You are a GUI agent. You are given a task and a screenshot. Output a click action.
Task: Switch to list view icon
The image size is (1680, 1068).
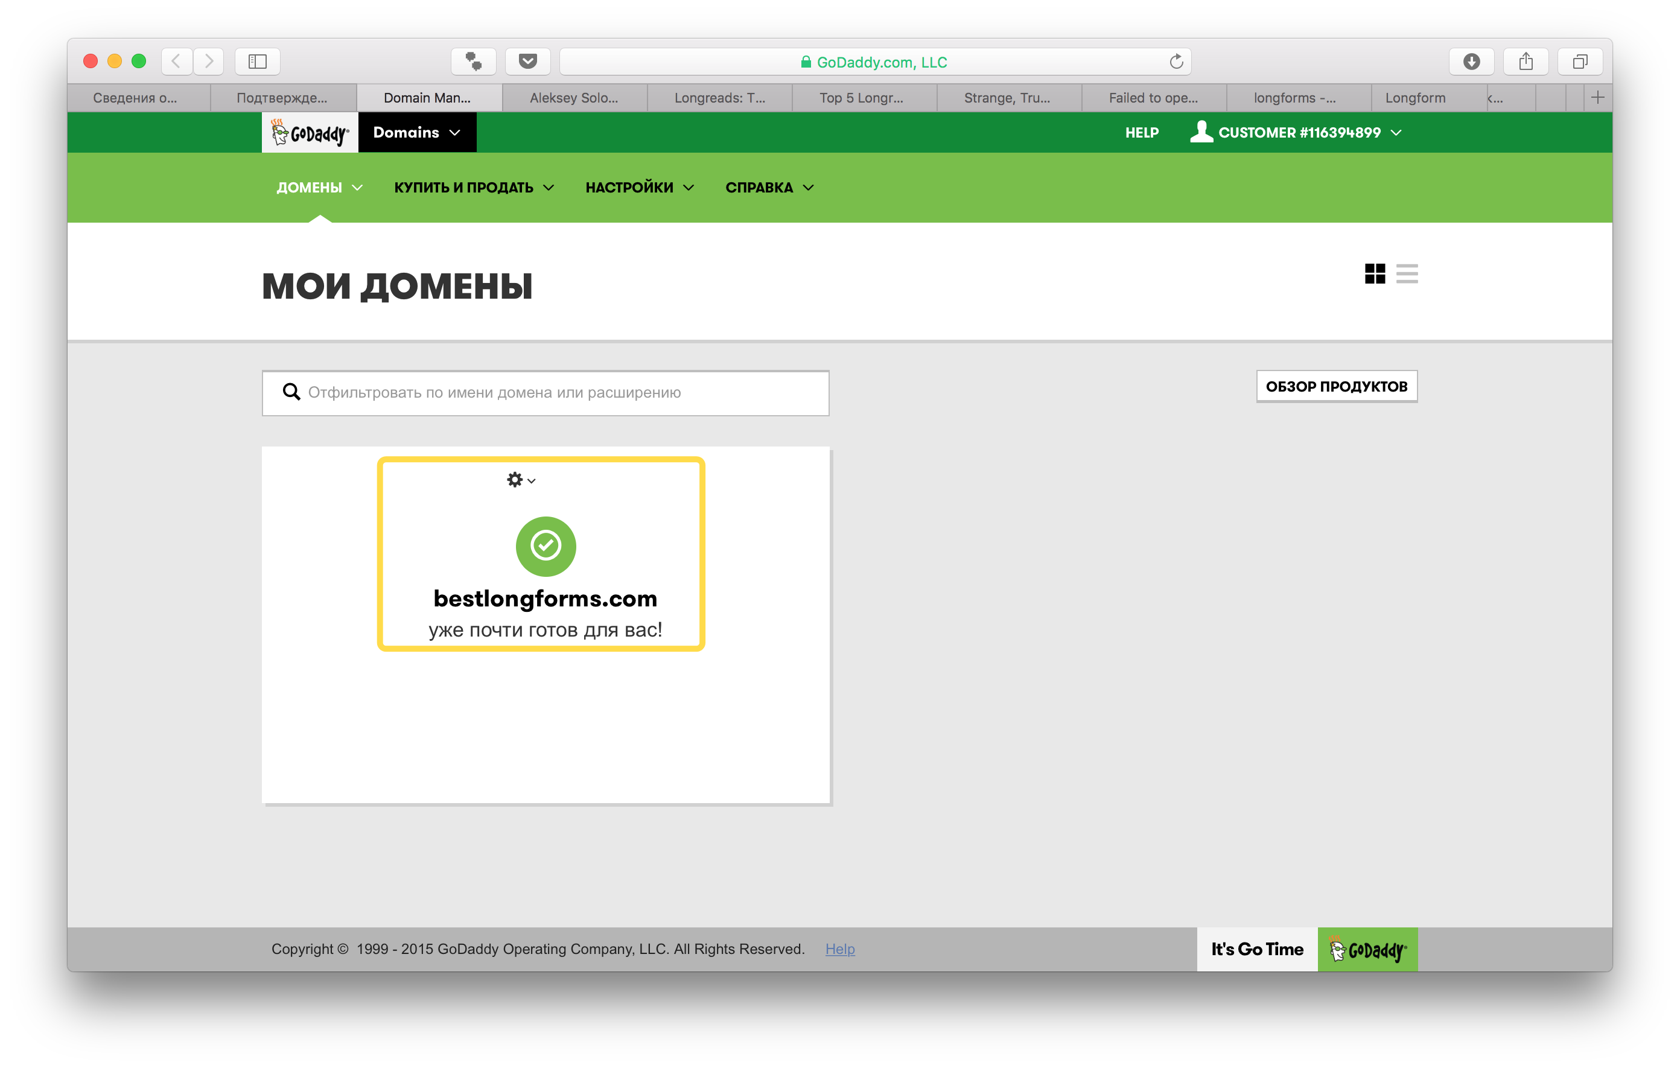point(1407,273)
